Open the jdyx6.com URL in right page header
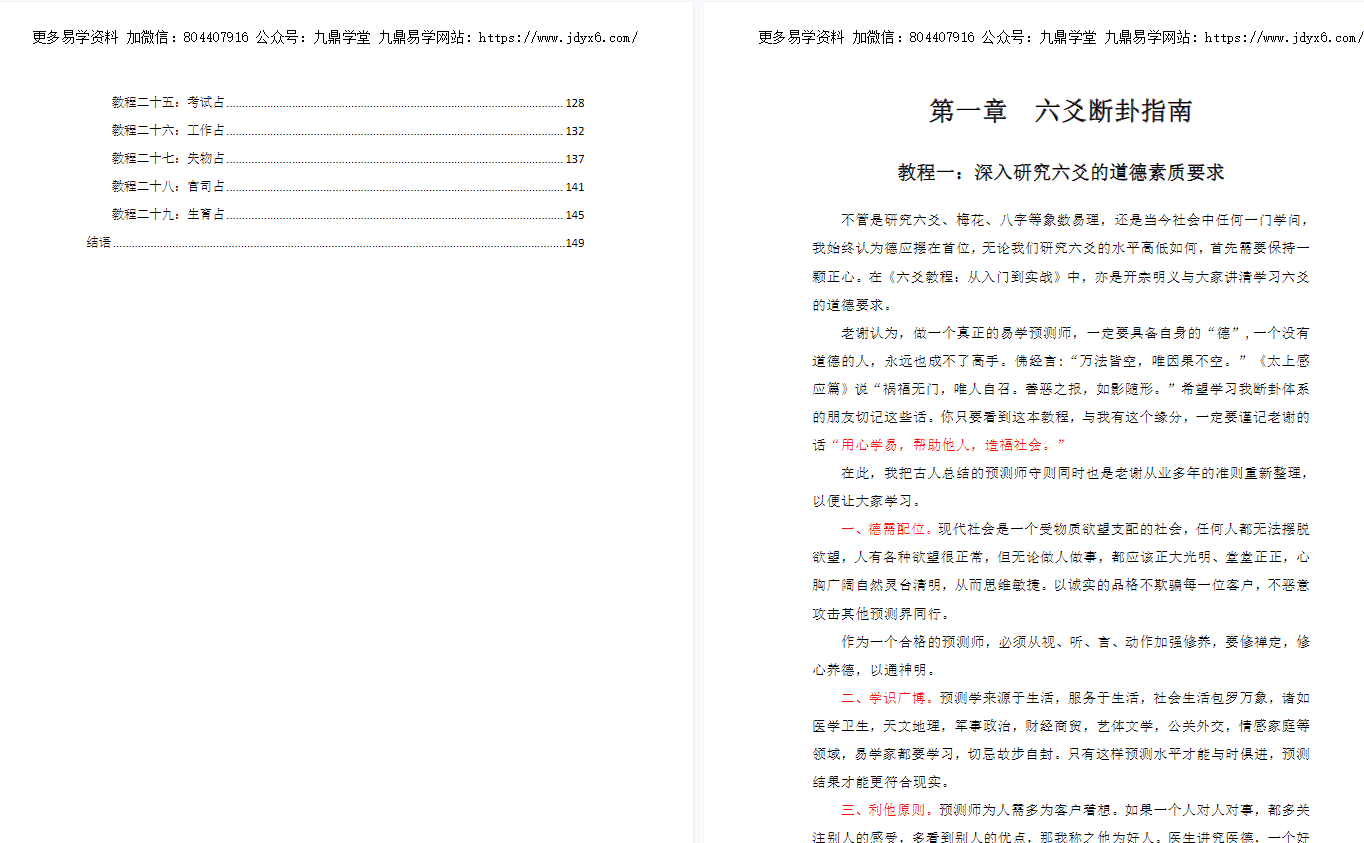The image size is (1364, 843). pyautogui.click(x=1282, y=38)
